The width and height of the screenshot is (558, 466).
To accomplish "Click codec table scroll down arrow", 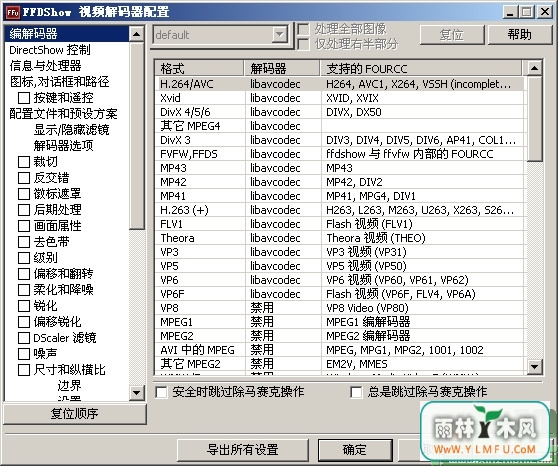I will [535, 366].
